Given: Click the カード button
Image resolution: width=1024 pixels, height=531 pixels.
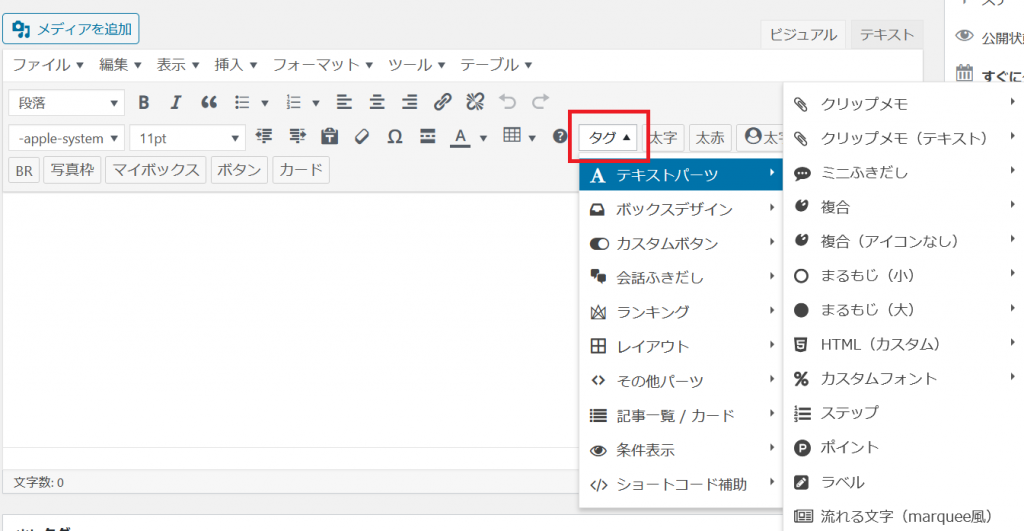Looking at the screenshot, I should click(301, 170).
